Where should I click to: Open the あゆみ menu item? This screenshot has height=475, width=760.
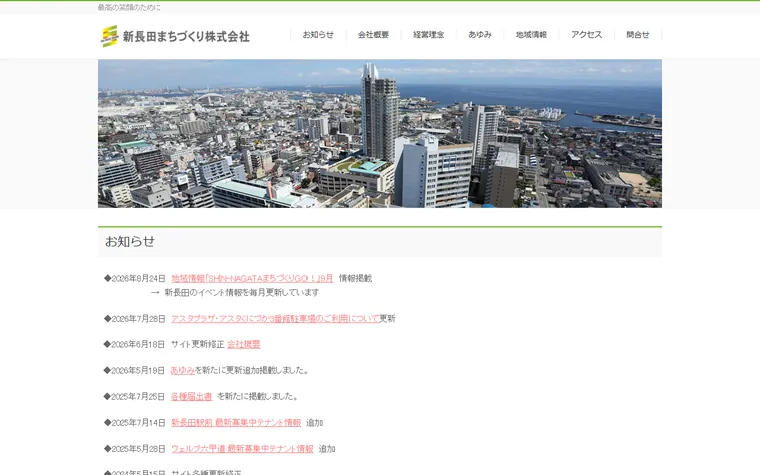(480, 34)
